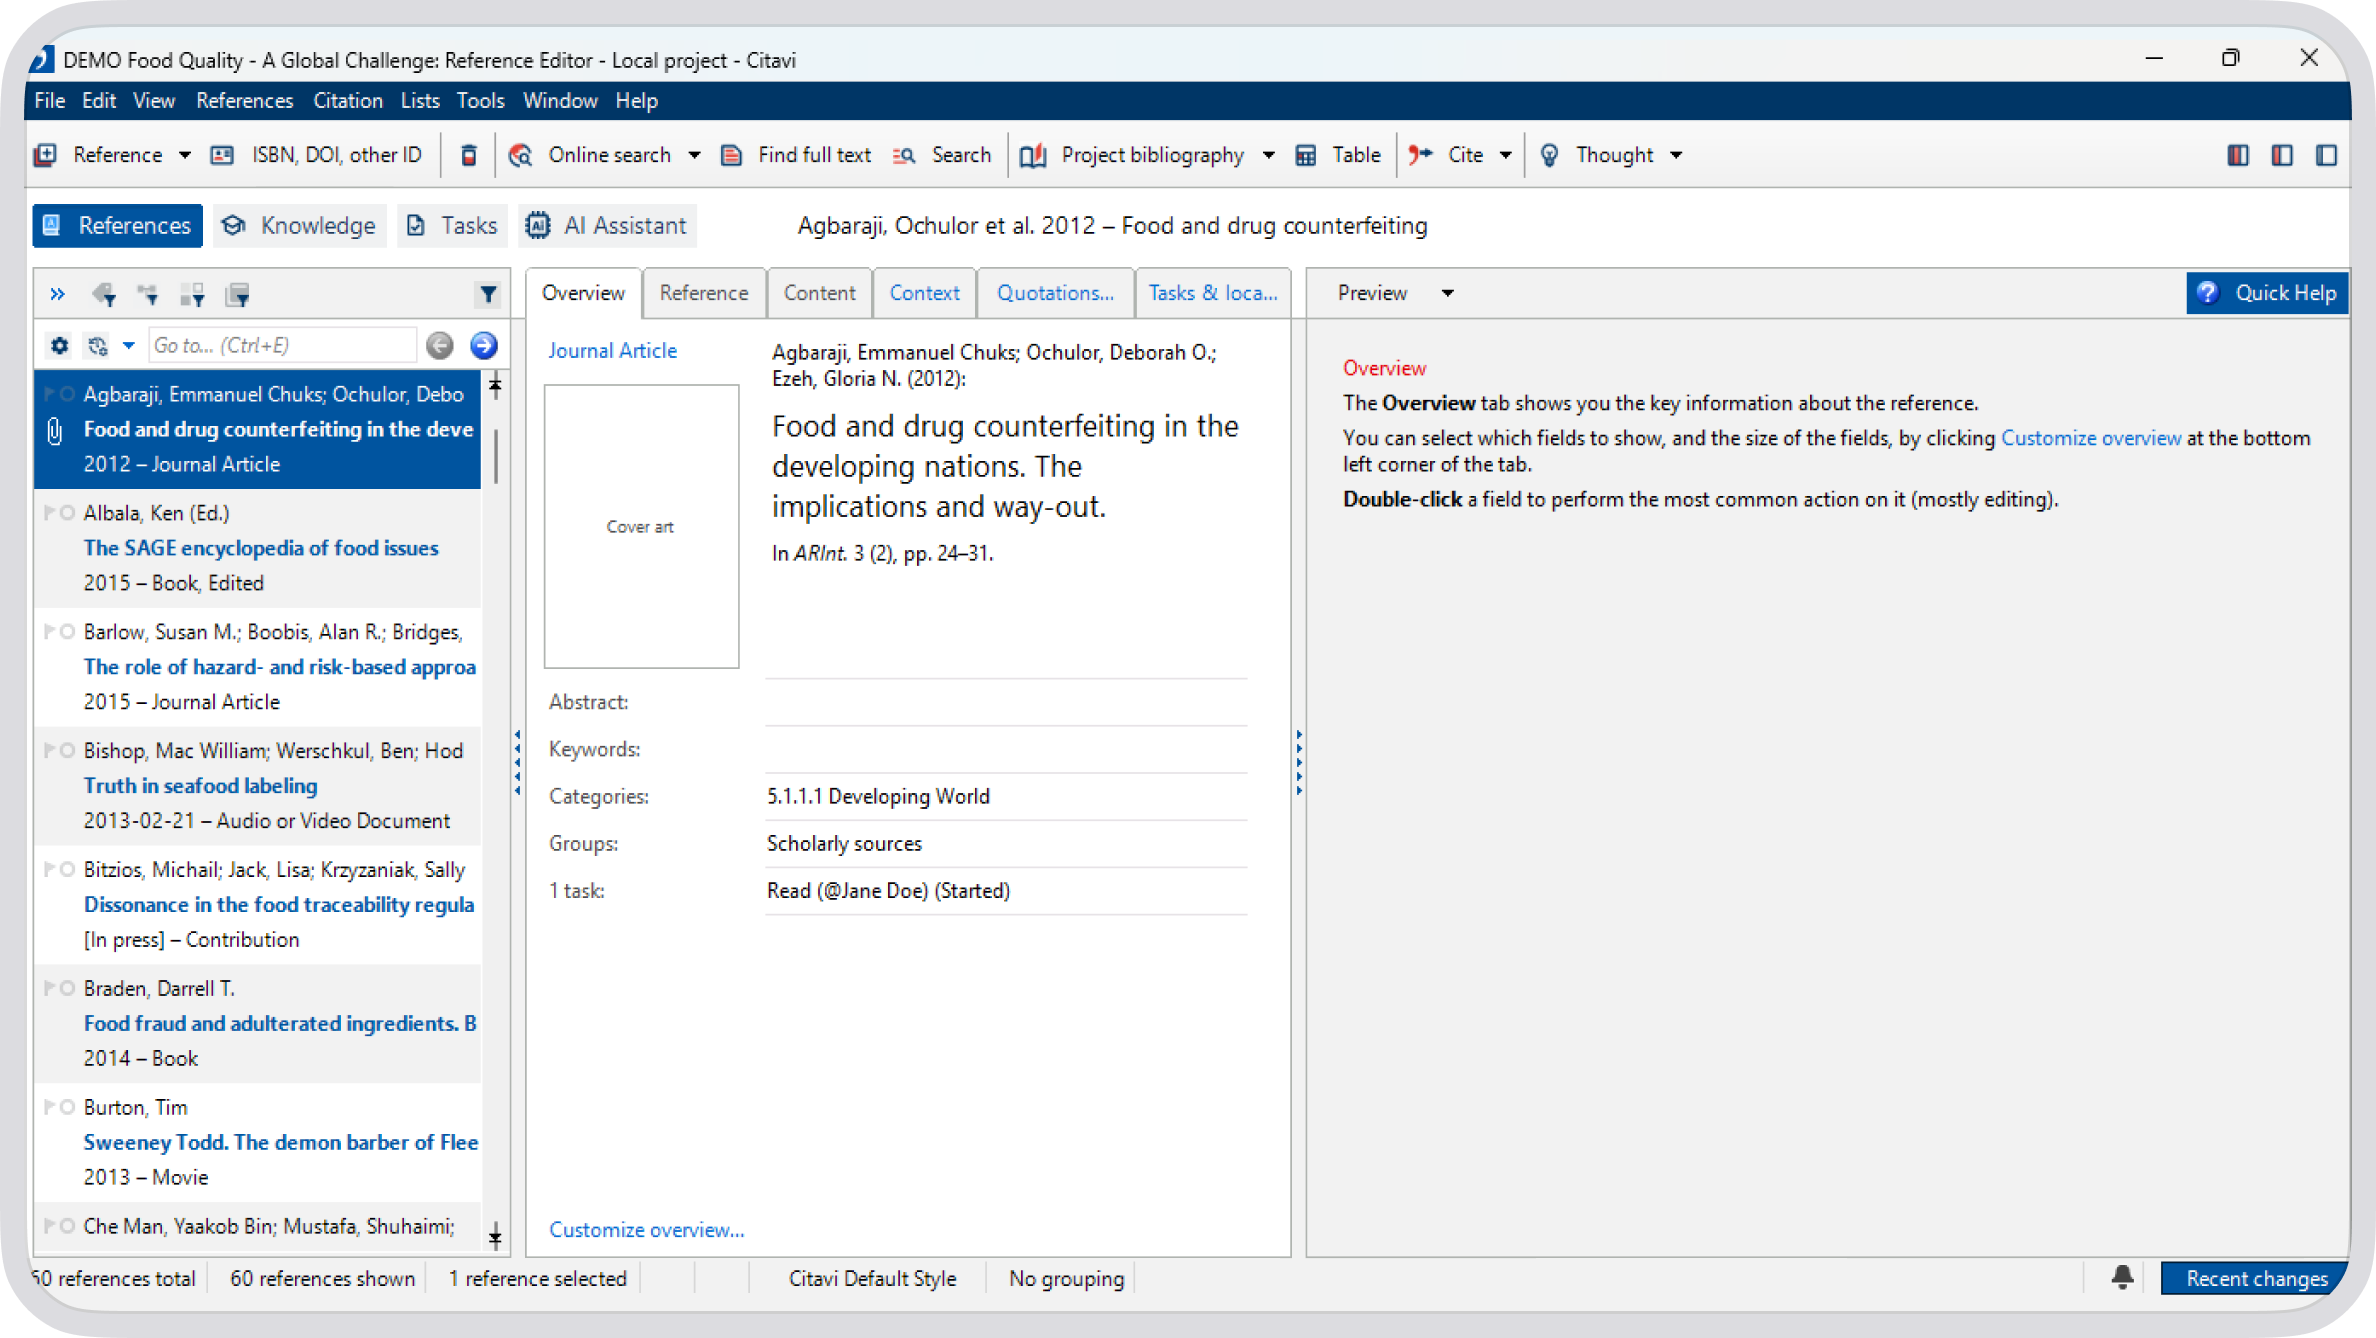Click the Find full text toolbar button
This screenshot has width=2376, height=1338.
tap(796, 155)
